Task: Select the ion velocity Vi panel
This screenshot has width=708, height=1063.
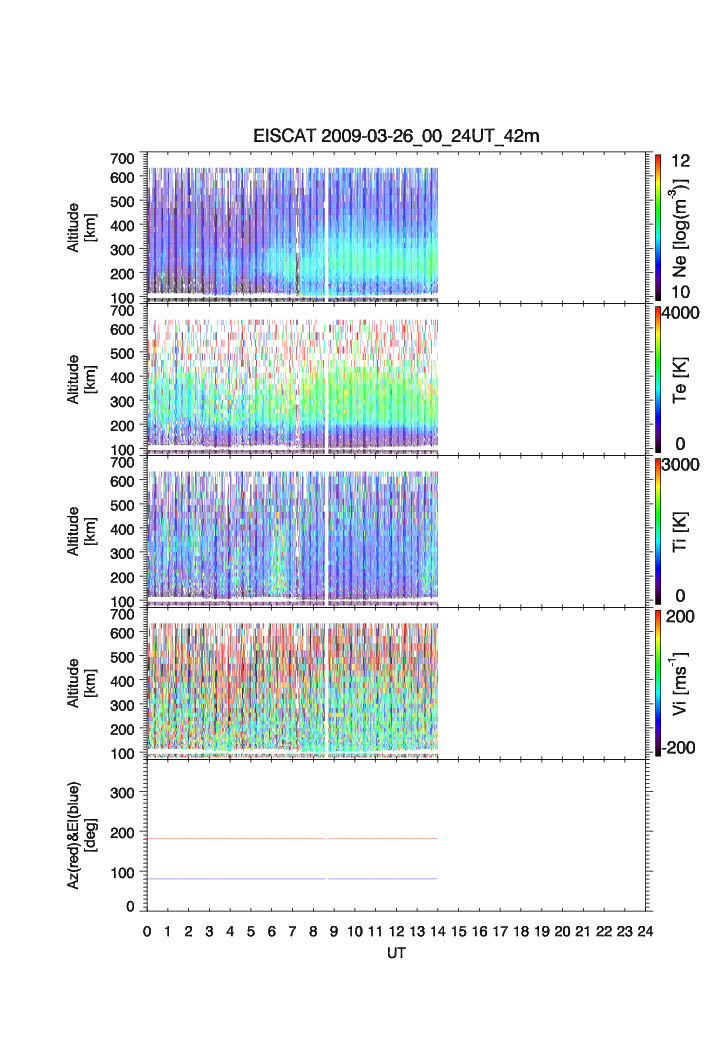Action: (x=292, y=686)
